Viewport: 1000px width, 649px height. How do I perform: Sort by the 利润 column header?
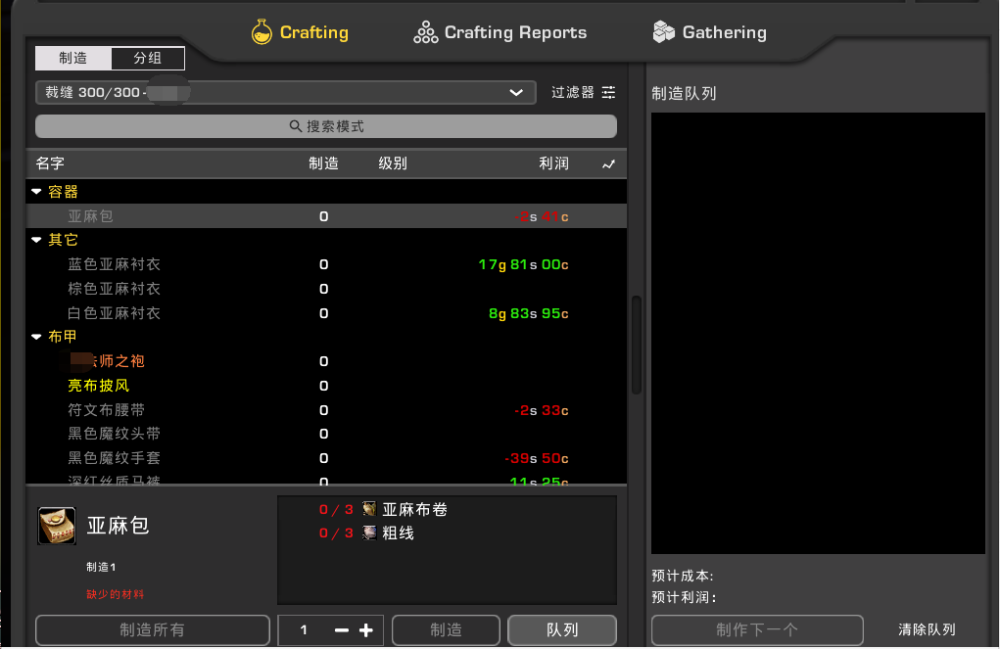pos(554,164)
